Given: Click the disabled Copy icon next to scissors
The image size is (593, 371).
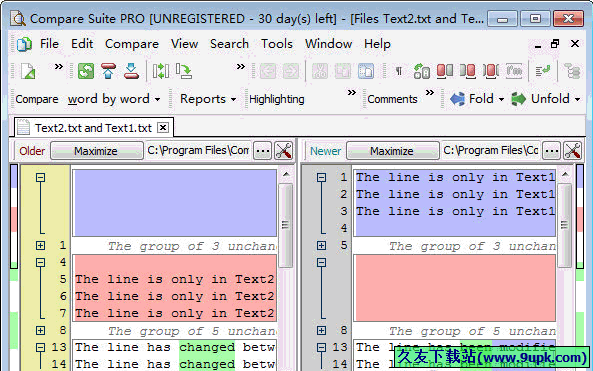Looking at the screenshot, I should pos(343,71).
